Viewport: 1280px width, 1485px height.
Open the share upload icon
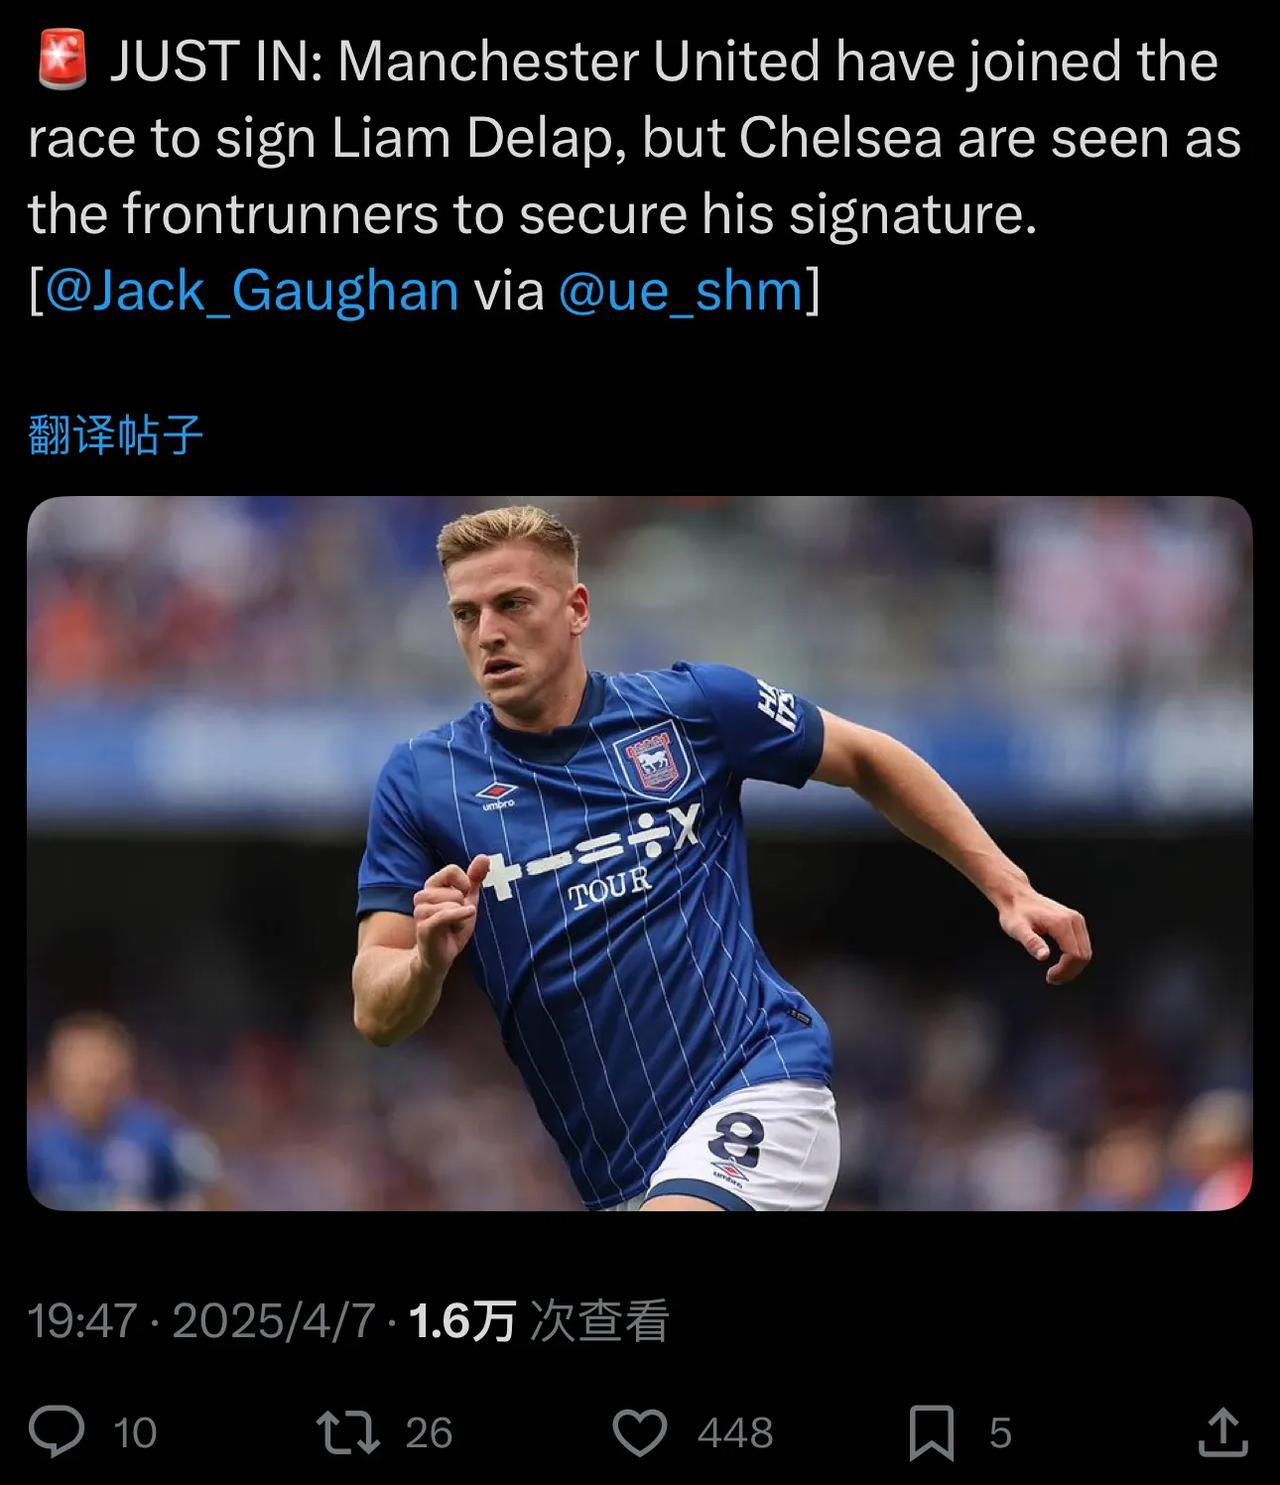point(1223,1431)
